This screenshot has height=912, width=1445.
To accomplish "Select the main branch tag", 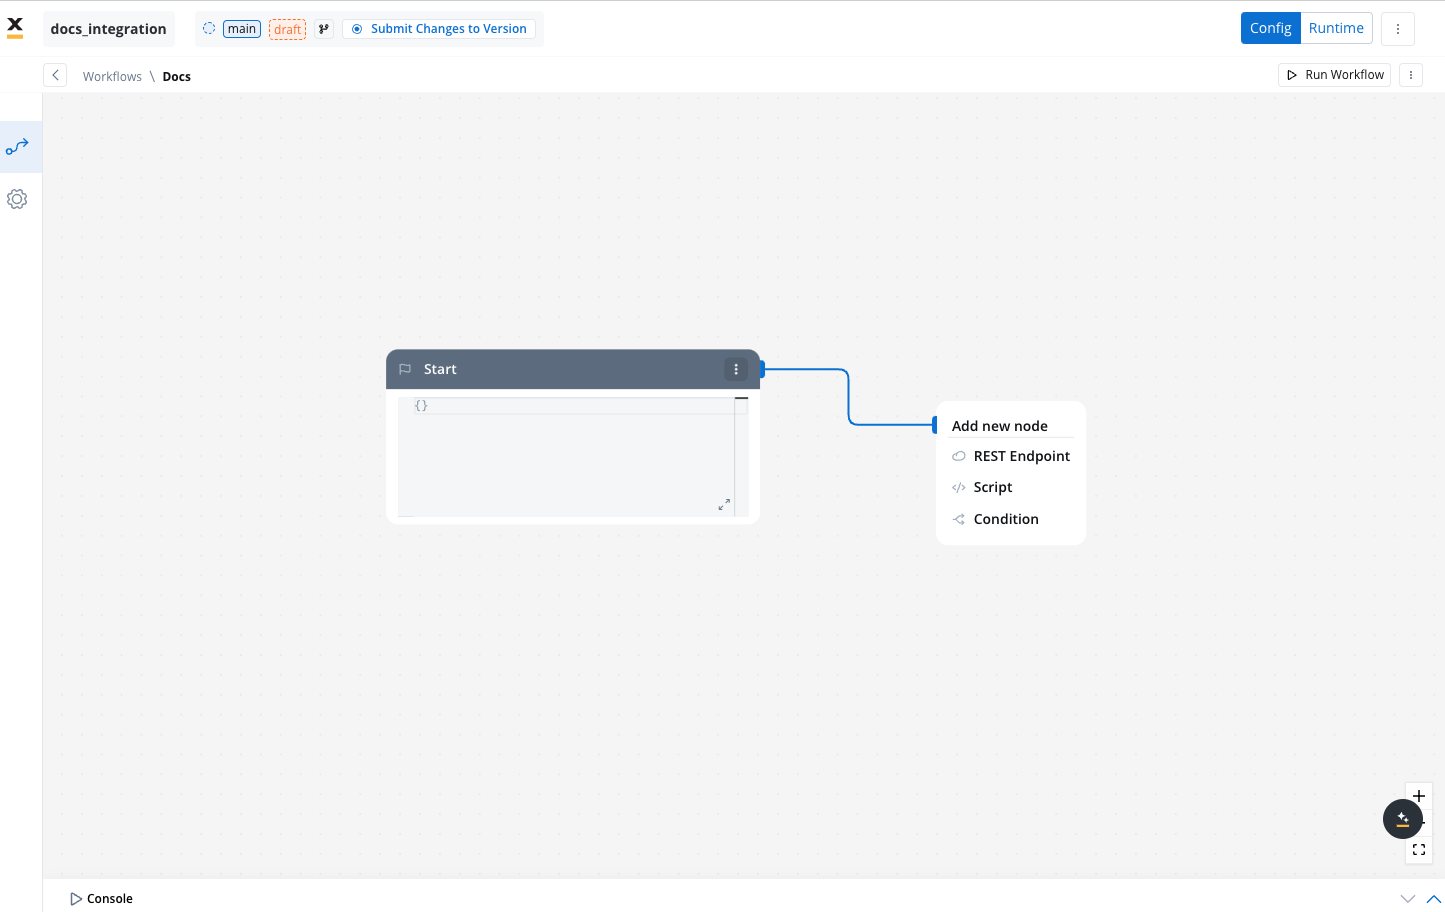I will [x=242, y=29].
